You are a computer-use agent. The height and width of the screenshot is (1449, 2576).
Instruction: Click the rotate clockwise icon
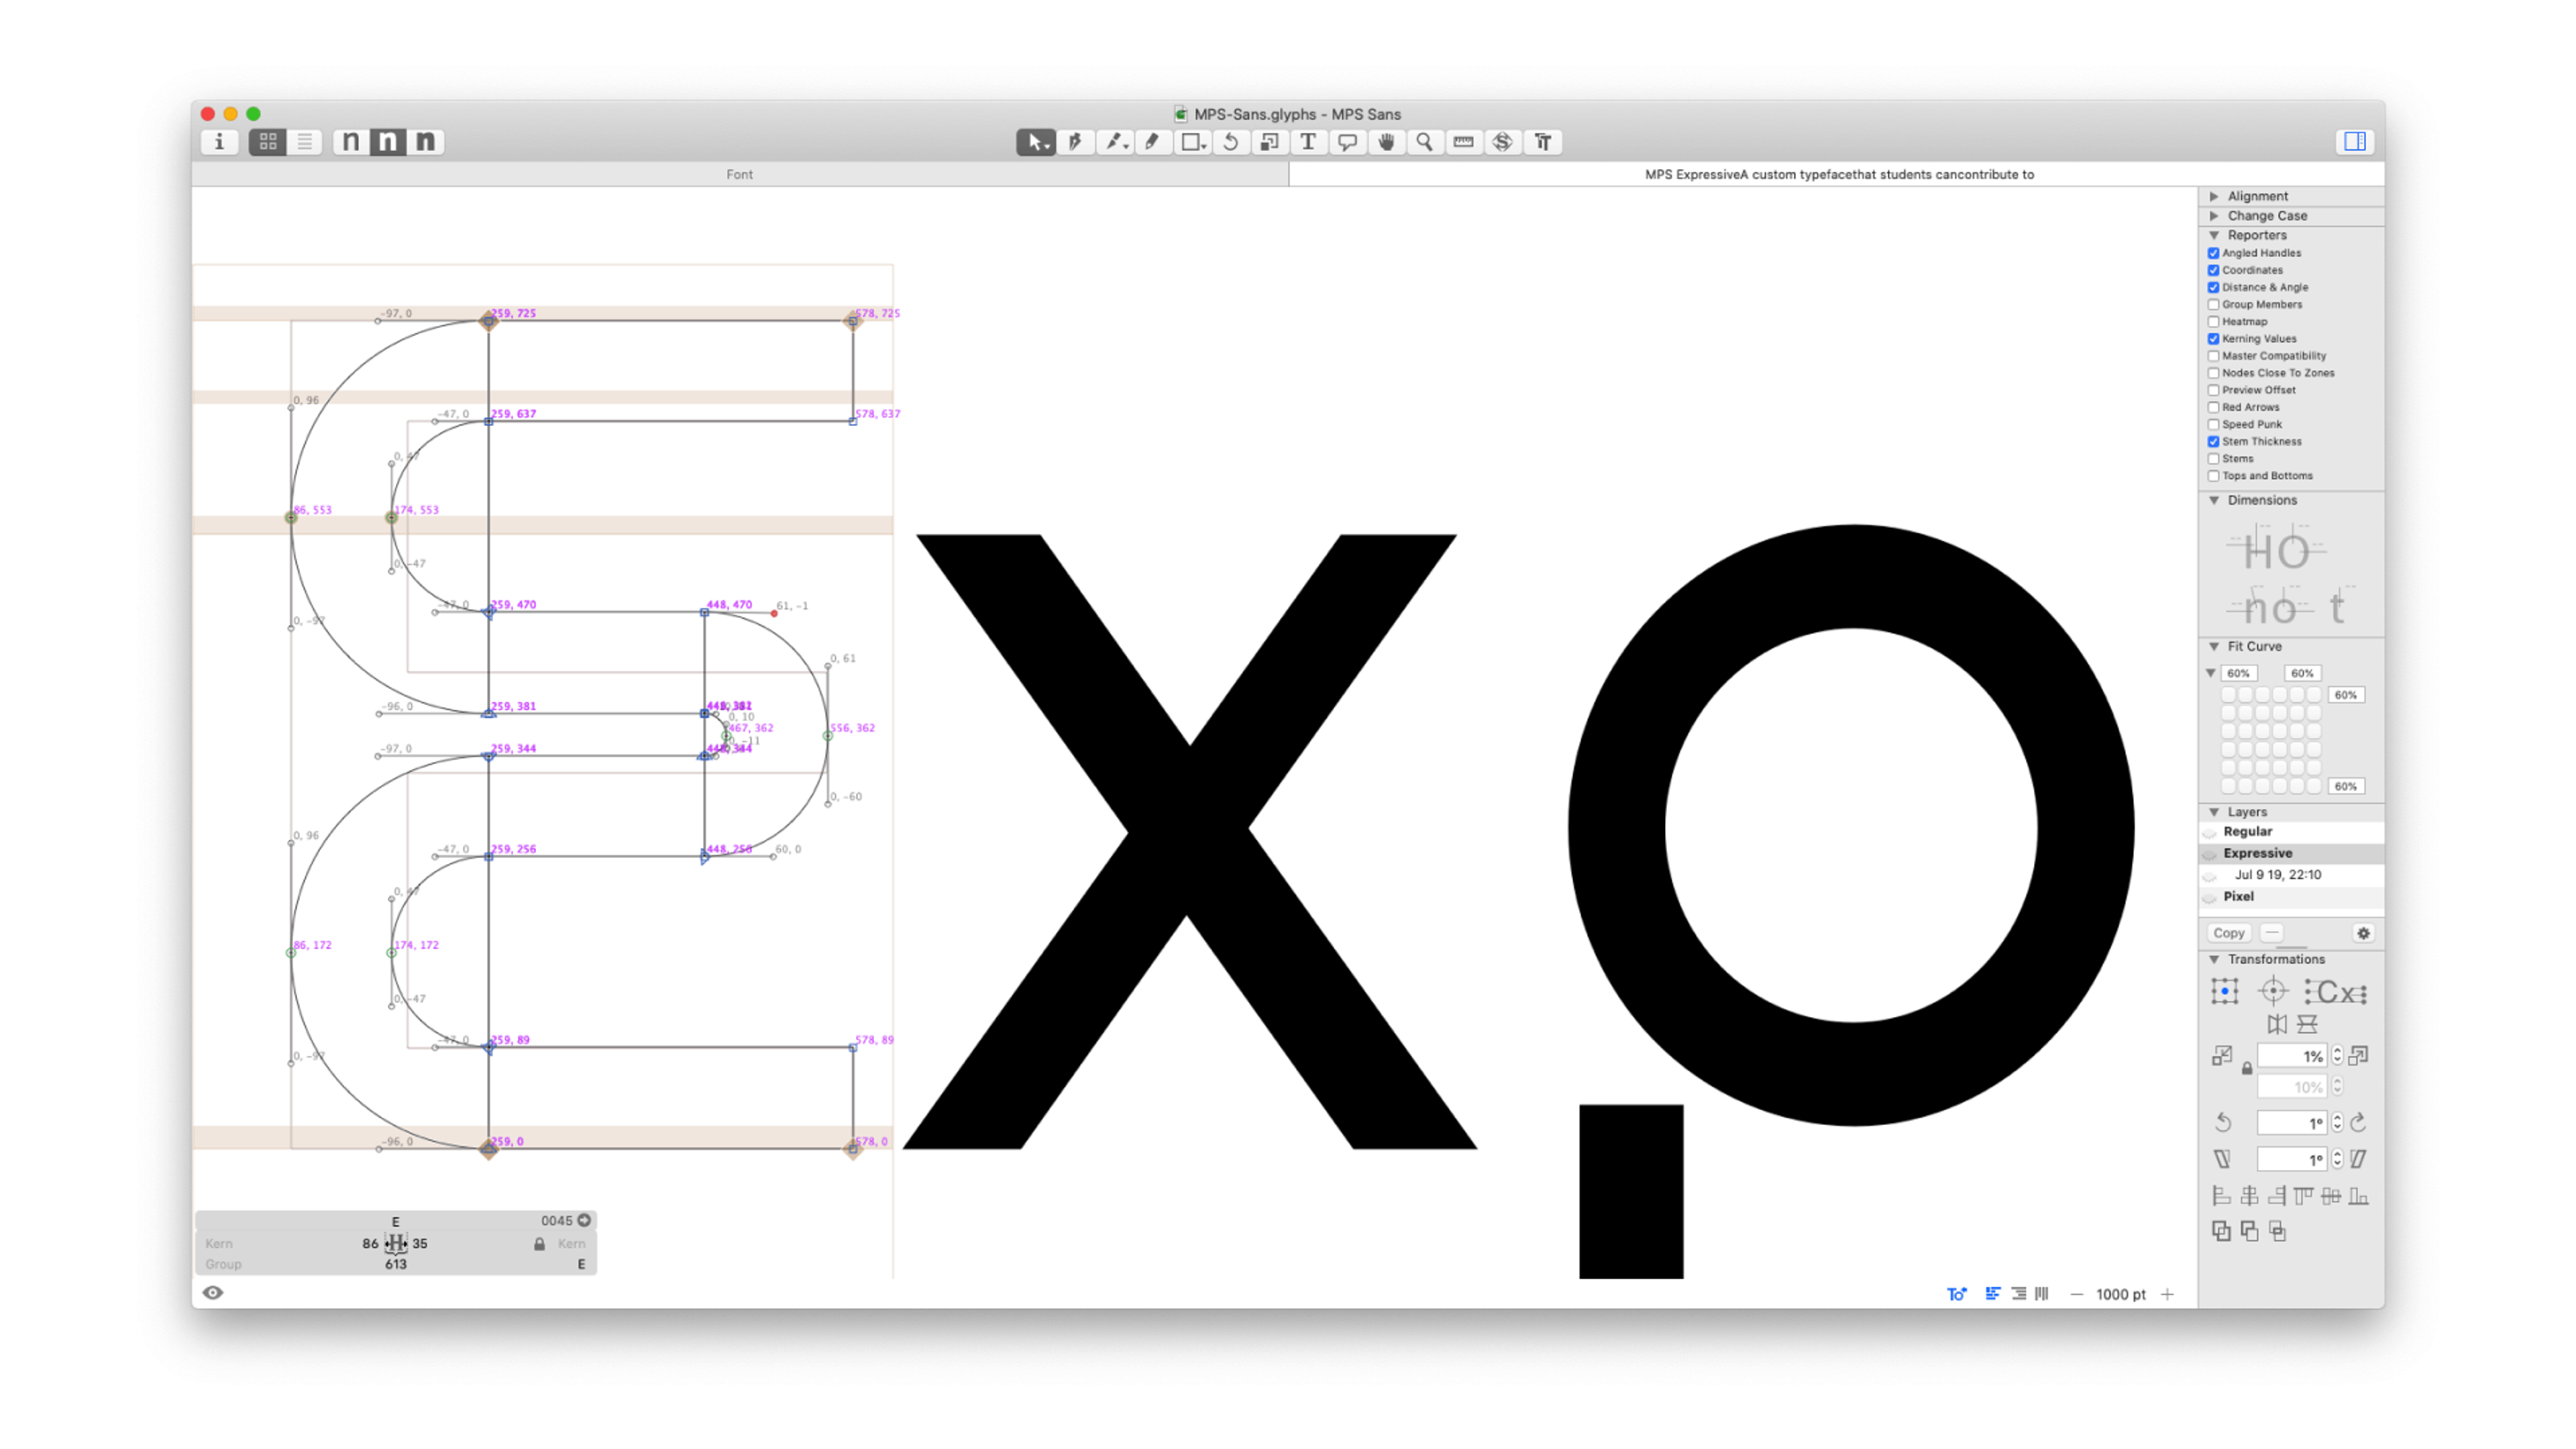point(2359,1123)
